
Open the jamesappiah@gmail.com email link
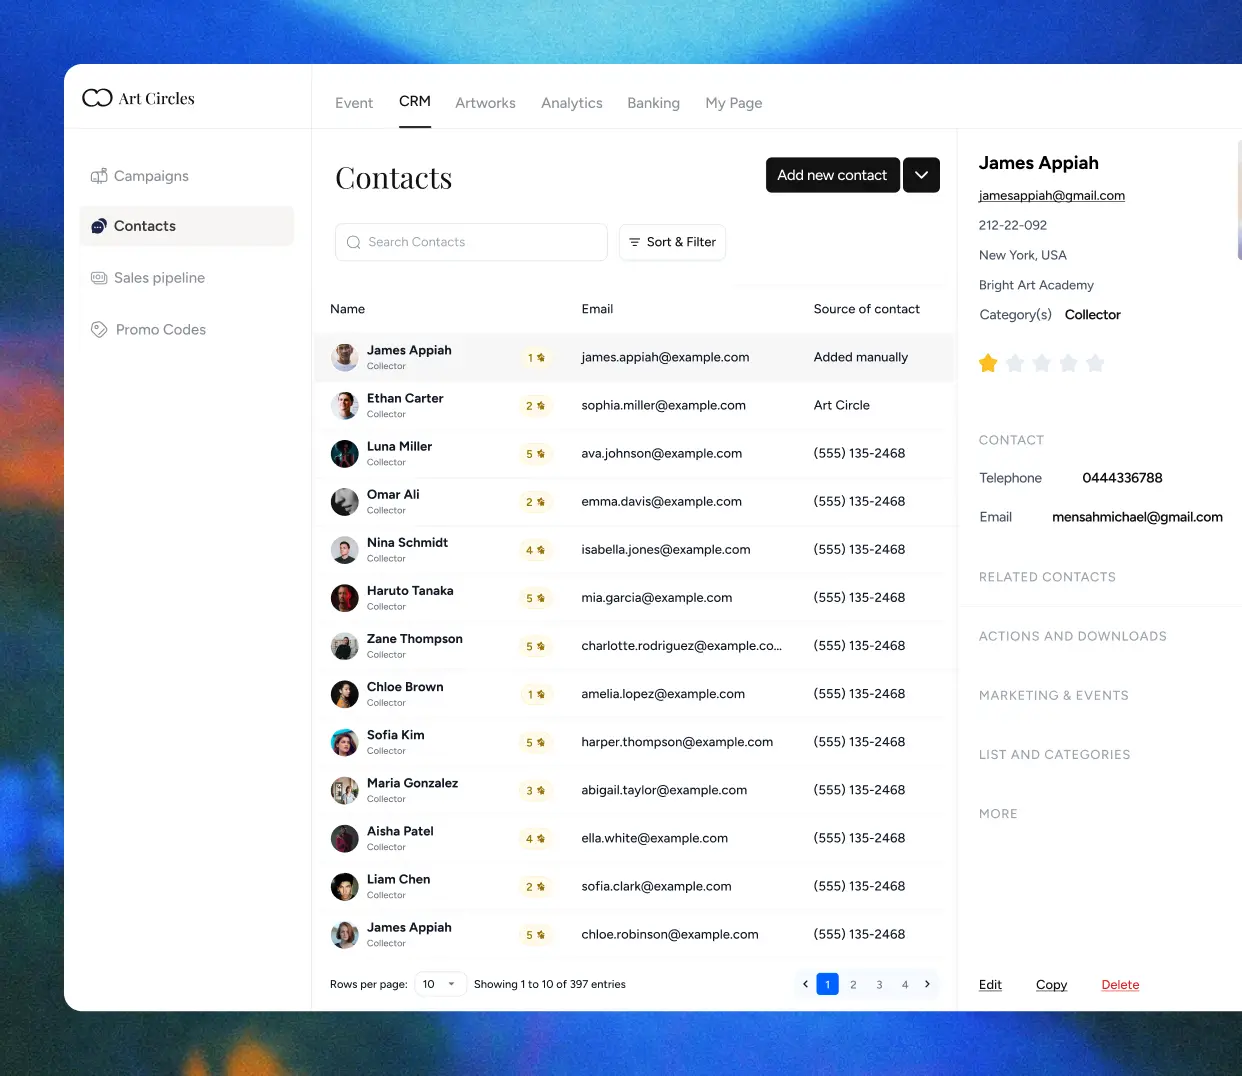coord(1051,195)
